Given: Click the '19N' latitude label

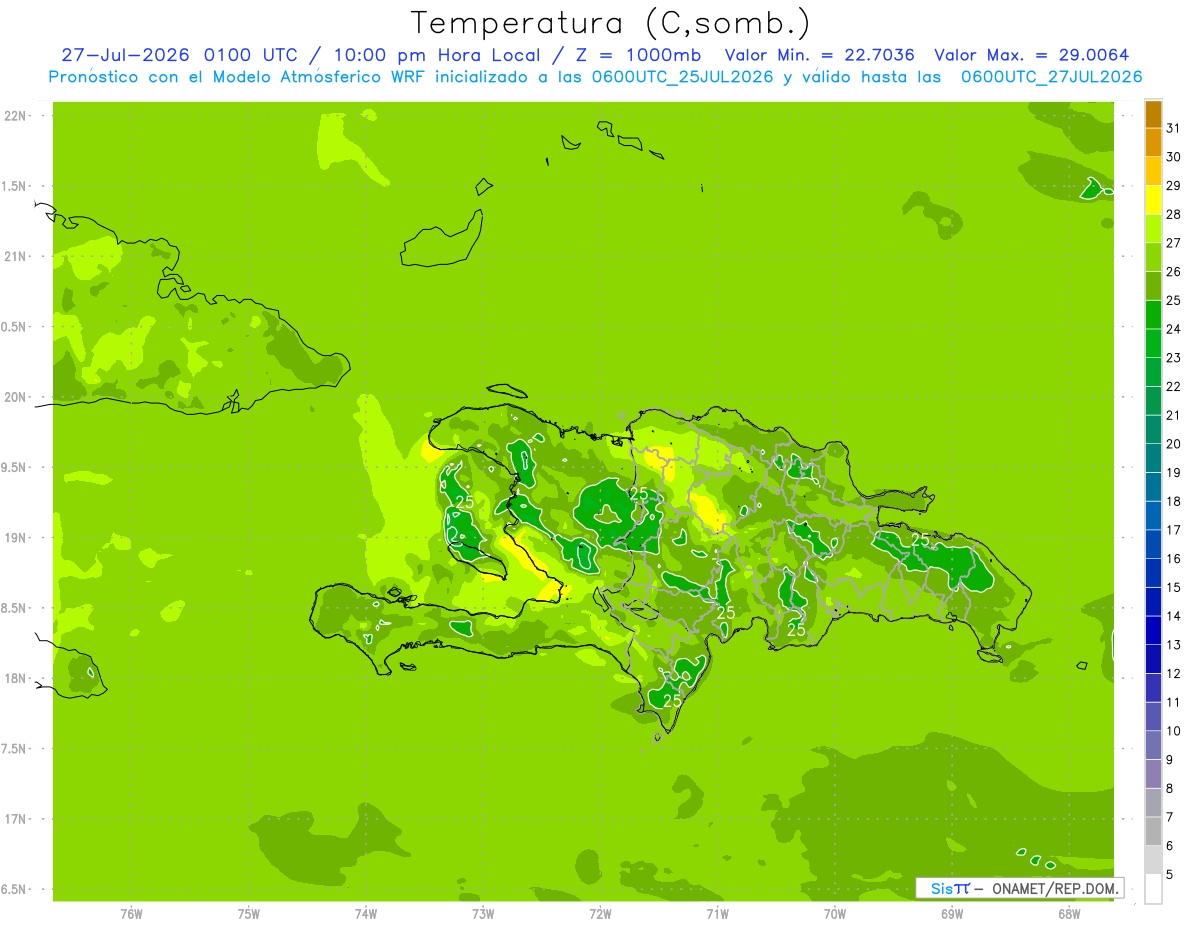Looking at the screenshot, I should [x=15, y=538].
